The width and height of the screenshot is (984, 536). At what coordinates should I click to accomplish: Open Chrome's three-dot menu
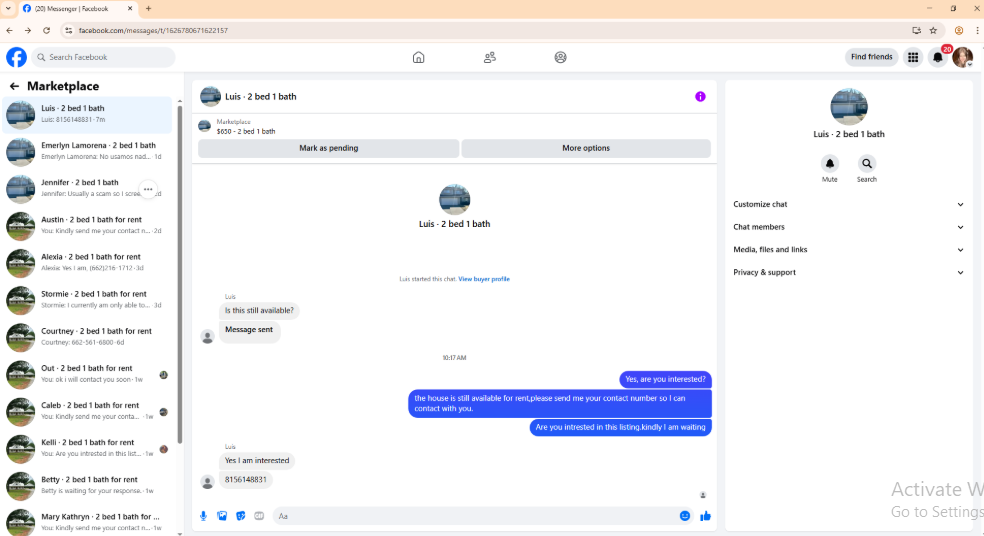(977, 30)
